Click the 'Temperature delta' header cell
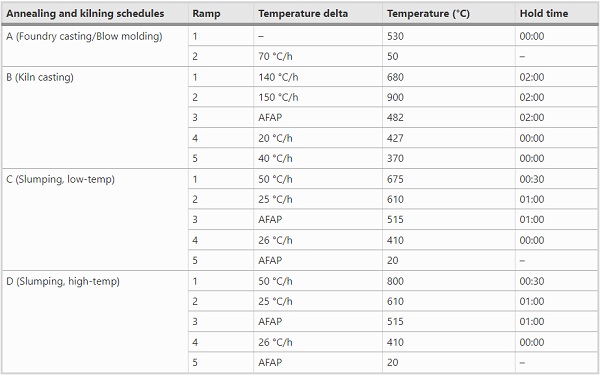Viewport: 600px width, 375px height. tap(318, 14)
